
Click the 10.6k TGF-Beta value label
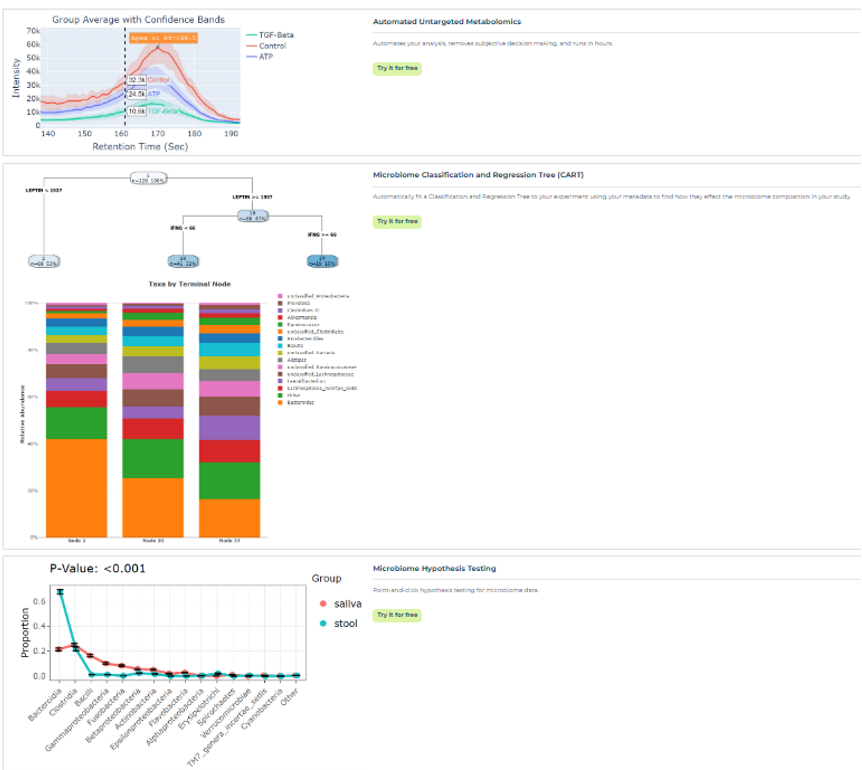tap(136, 111)
